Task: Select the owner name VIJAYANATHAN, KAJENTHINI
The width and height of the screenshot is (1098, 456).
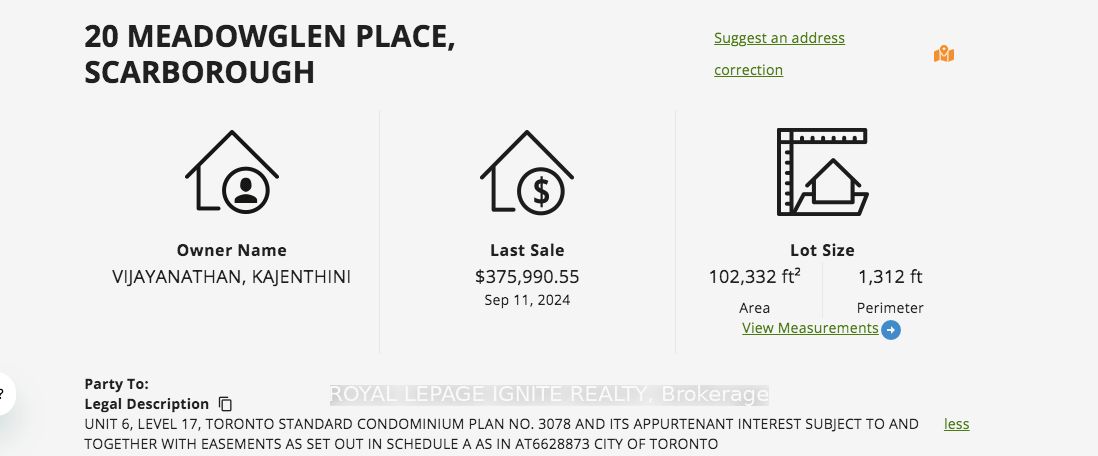Action: tap(232, 277)
